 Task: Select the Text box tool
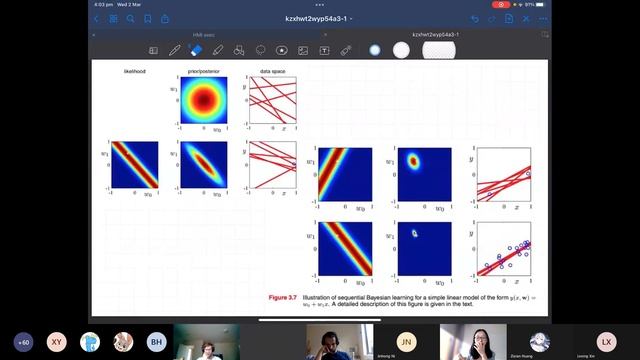coord(324,51)
